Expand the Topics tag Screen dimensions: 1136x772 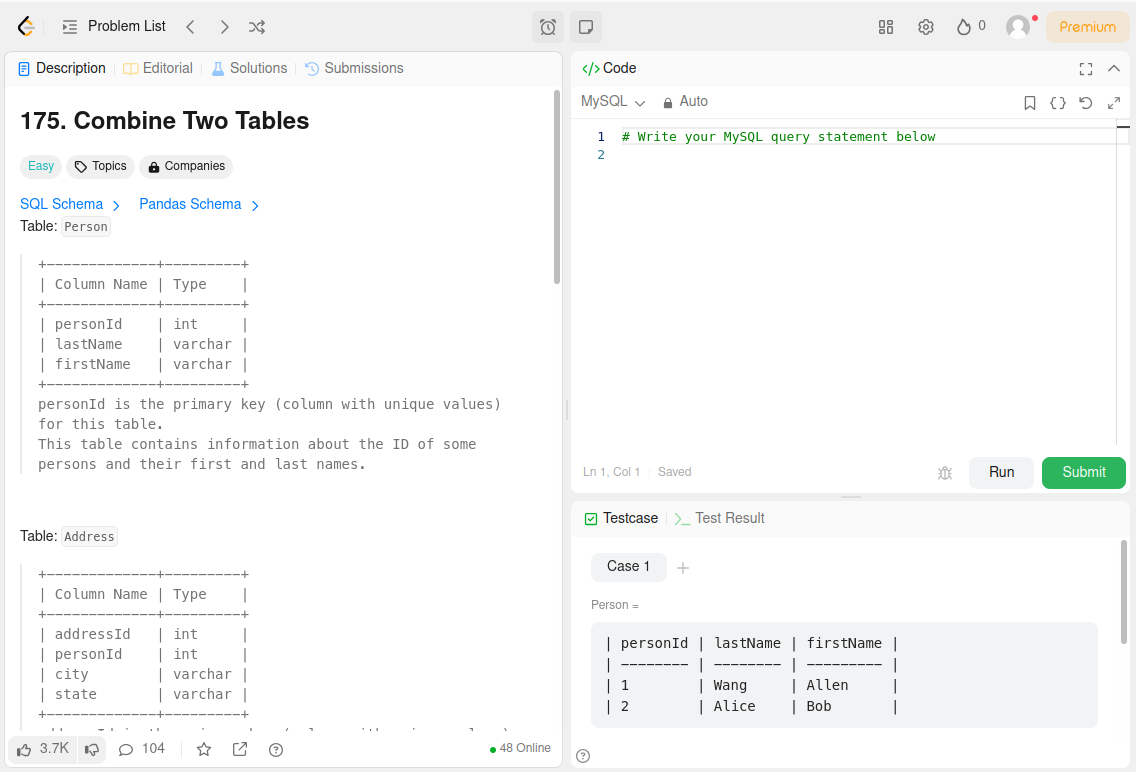pos(101,166)
